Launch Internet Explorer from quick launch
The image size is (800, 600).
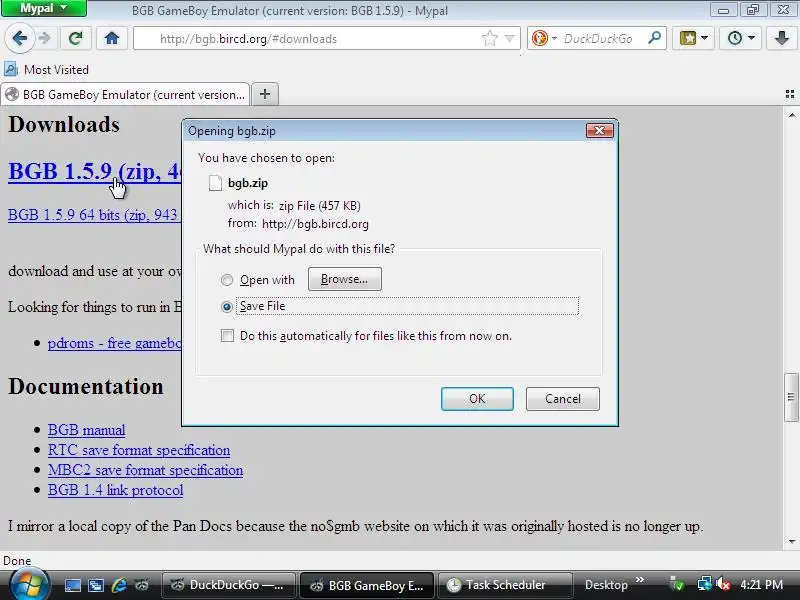point(118,585)
